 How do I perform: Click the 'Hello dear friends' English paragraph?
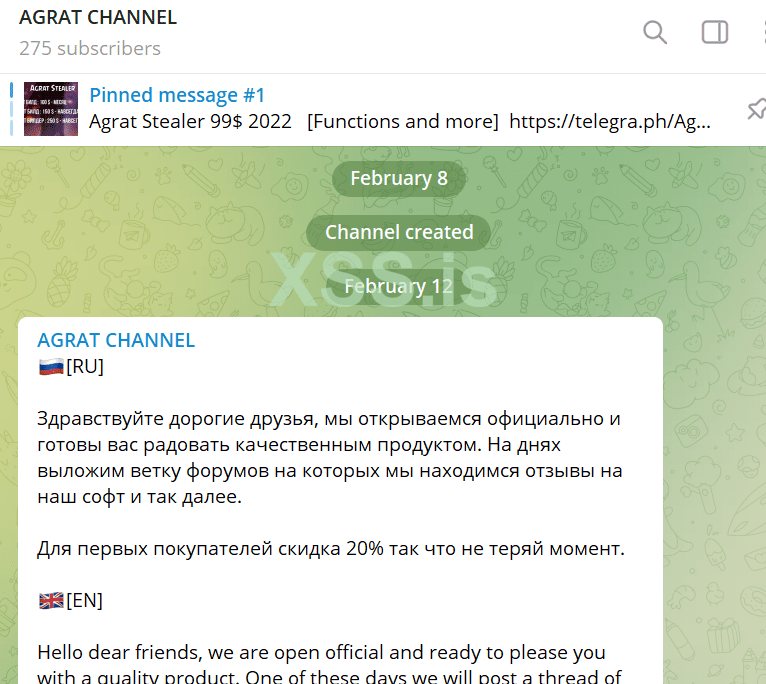[330, 664]
